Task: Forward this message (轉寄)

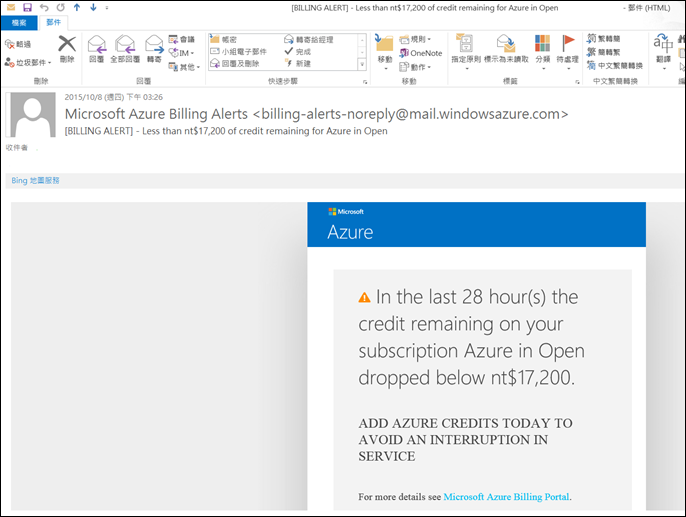Action: click(x=154, y=48)
